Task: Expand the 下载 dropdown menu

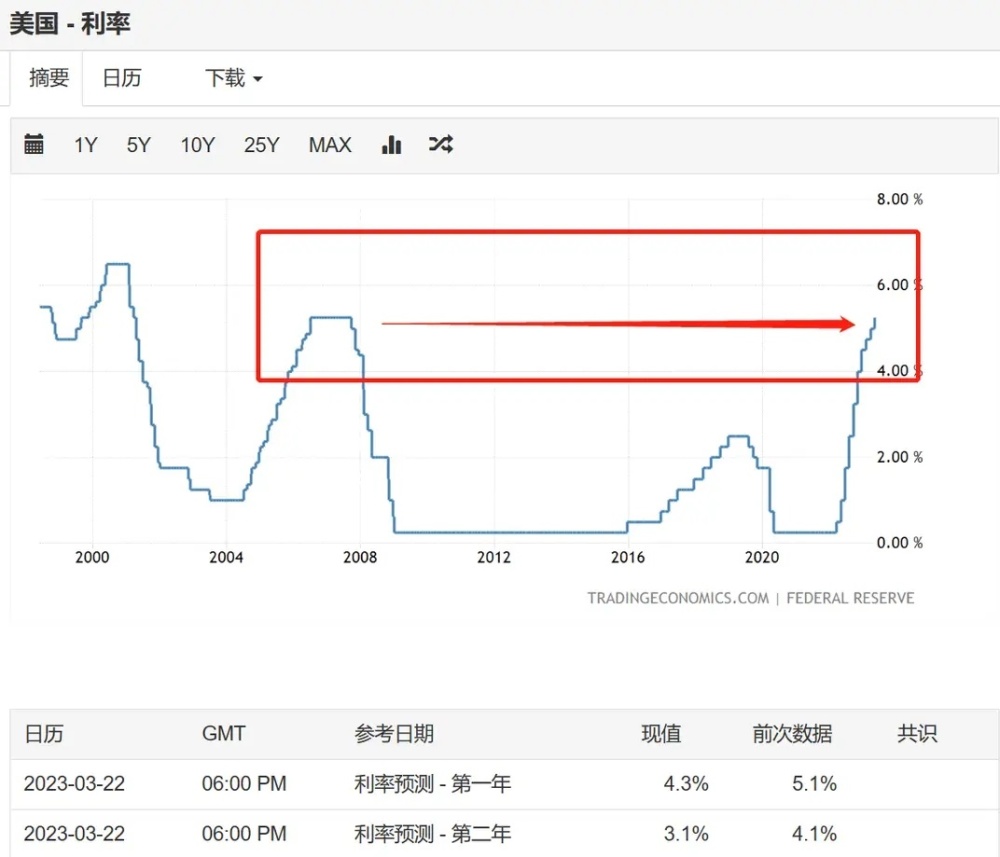Action: tap(233, 78)
